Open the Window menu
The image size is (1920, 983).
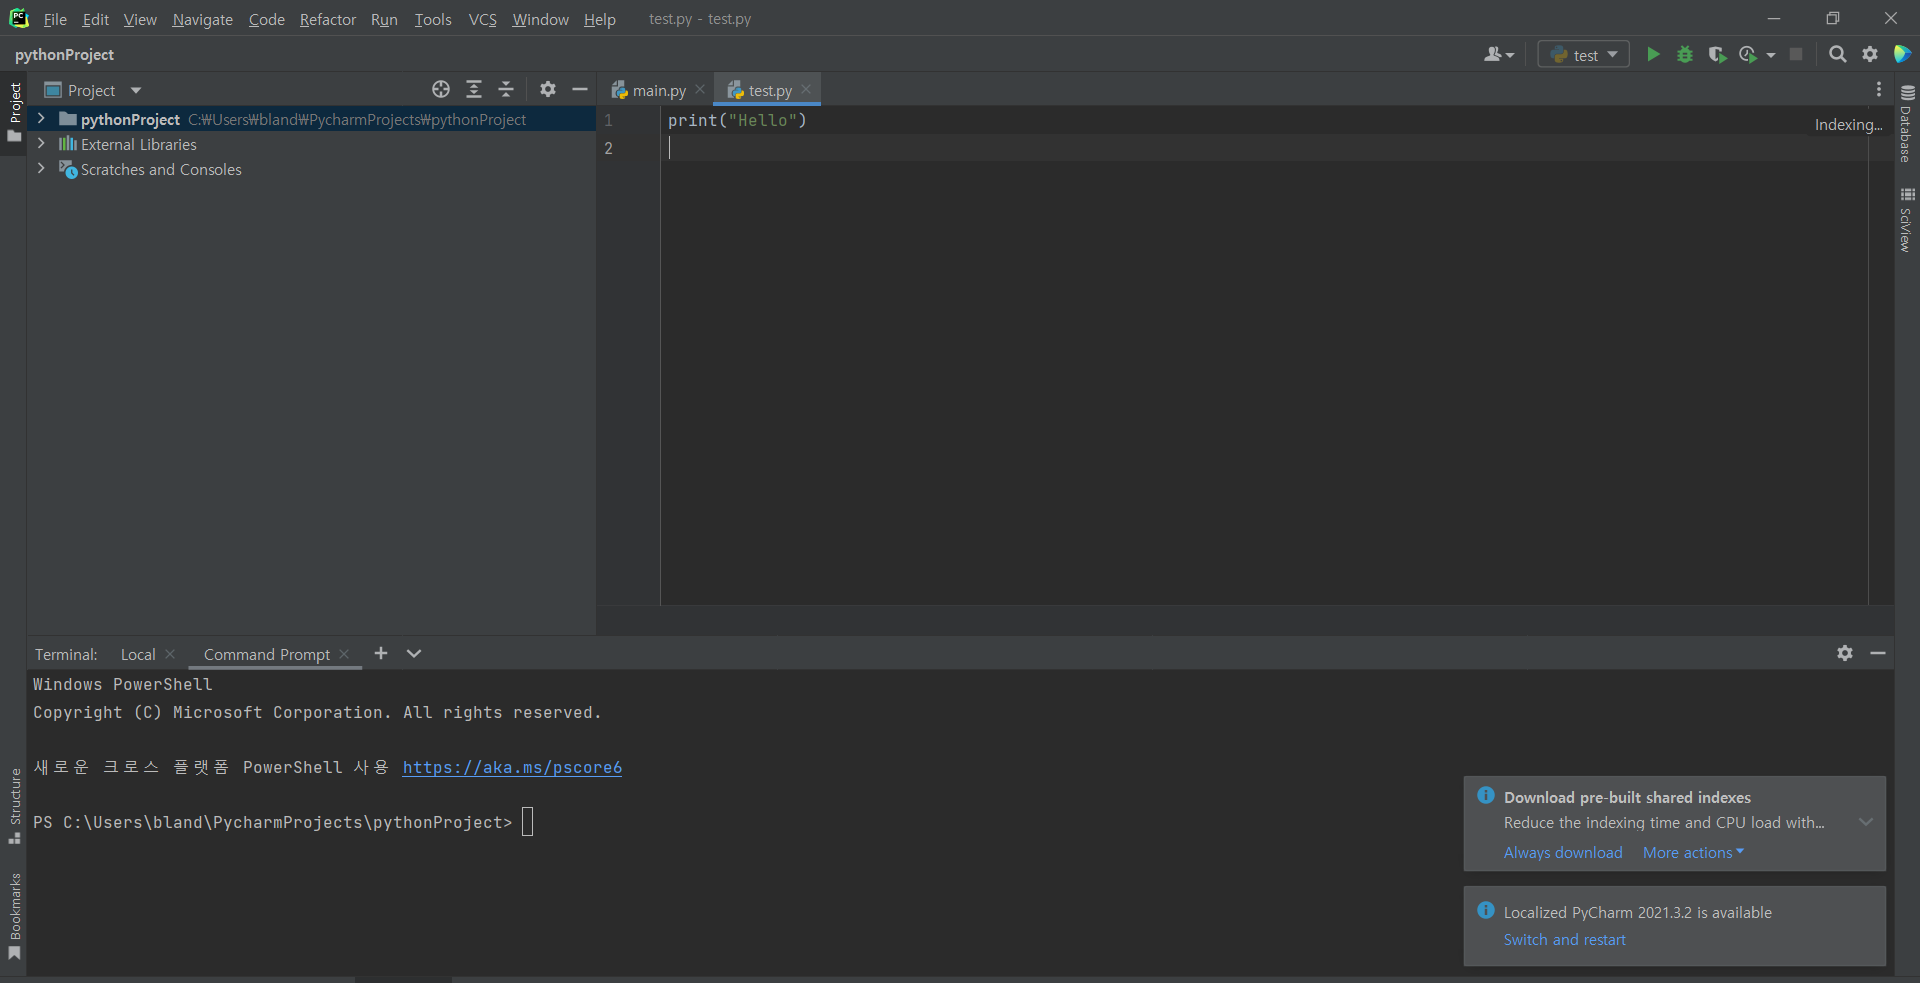click(x=540, y=19)
